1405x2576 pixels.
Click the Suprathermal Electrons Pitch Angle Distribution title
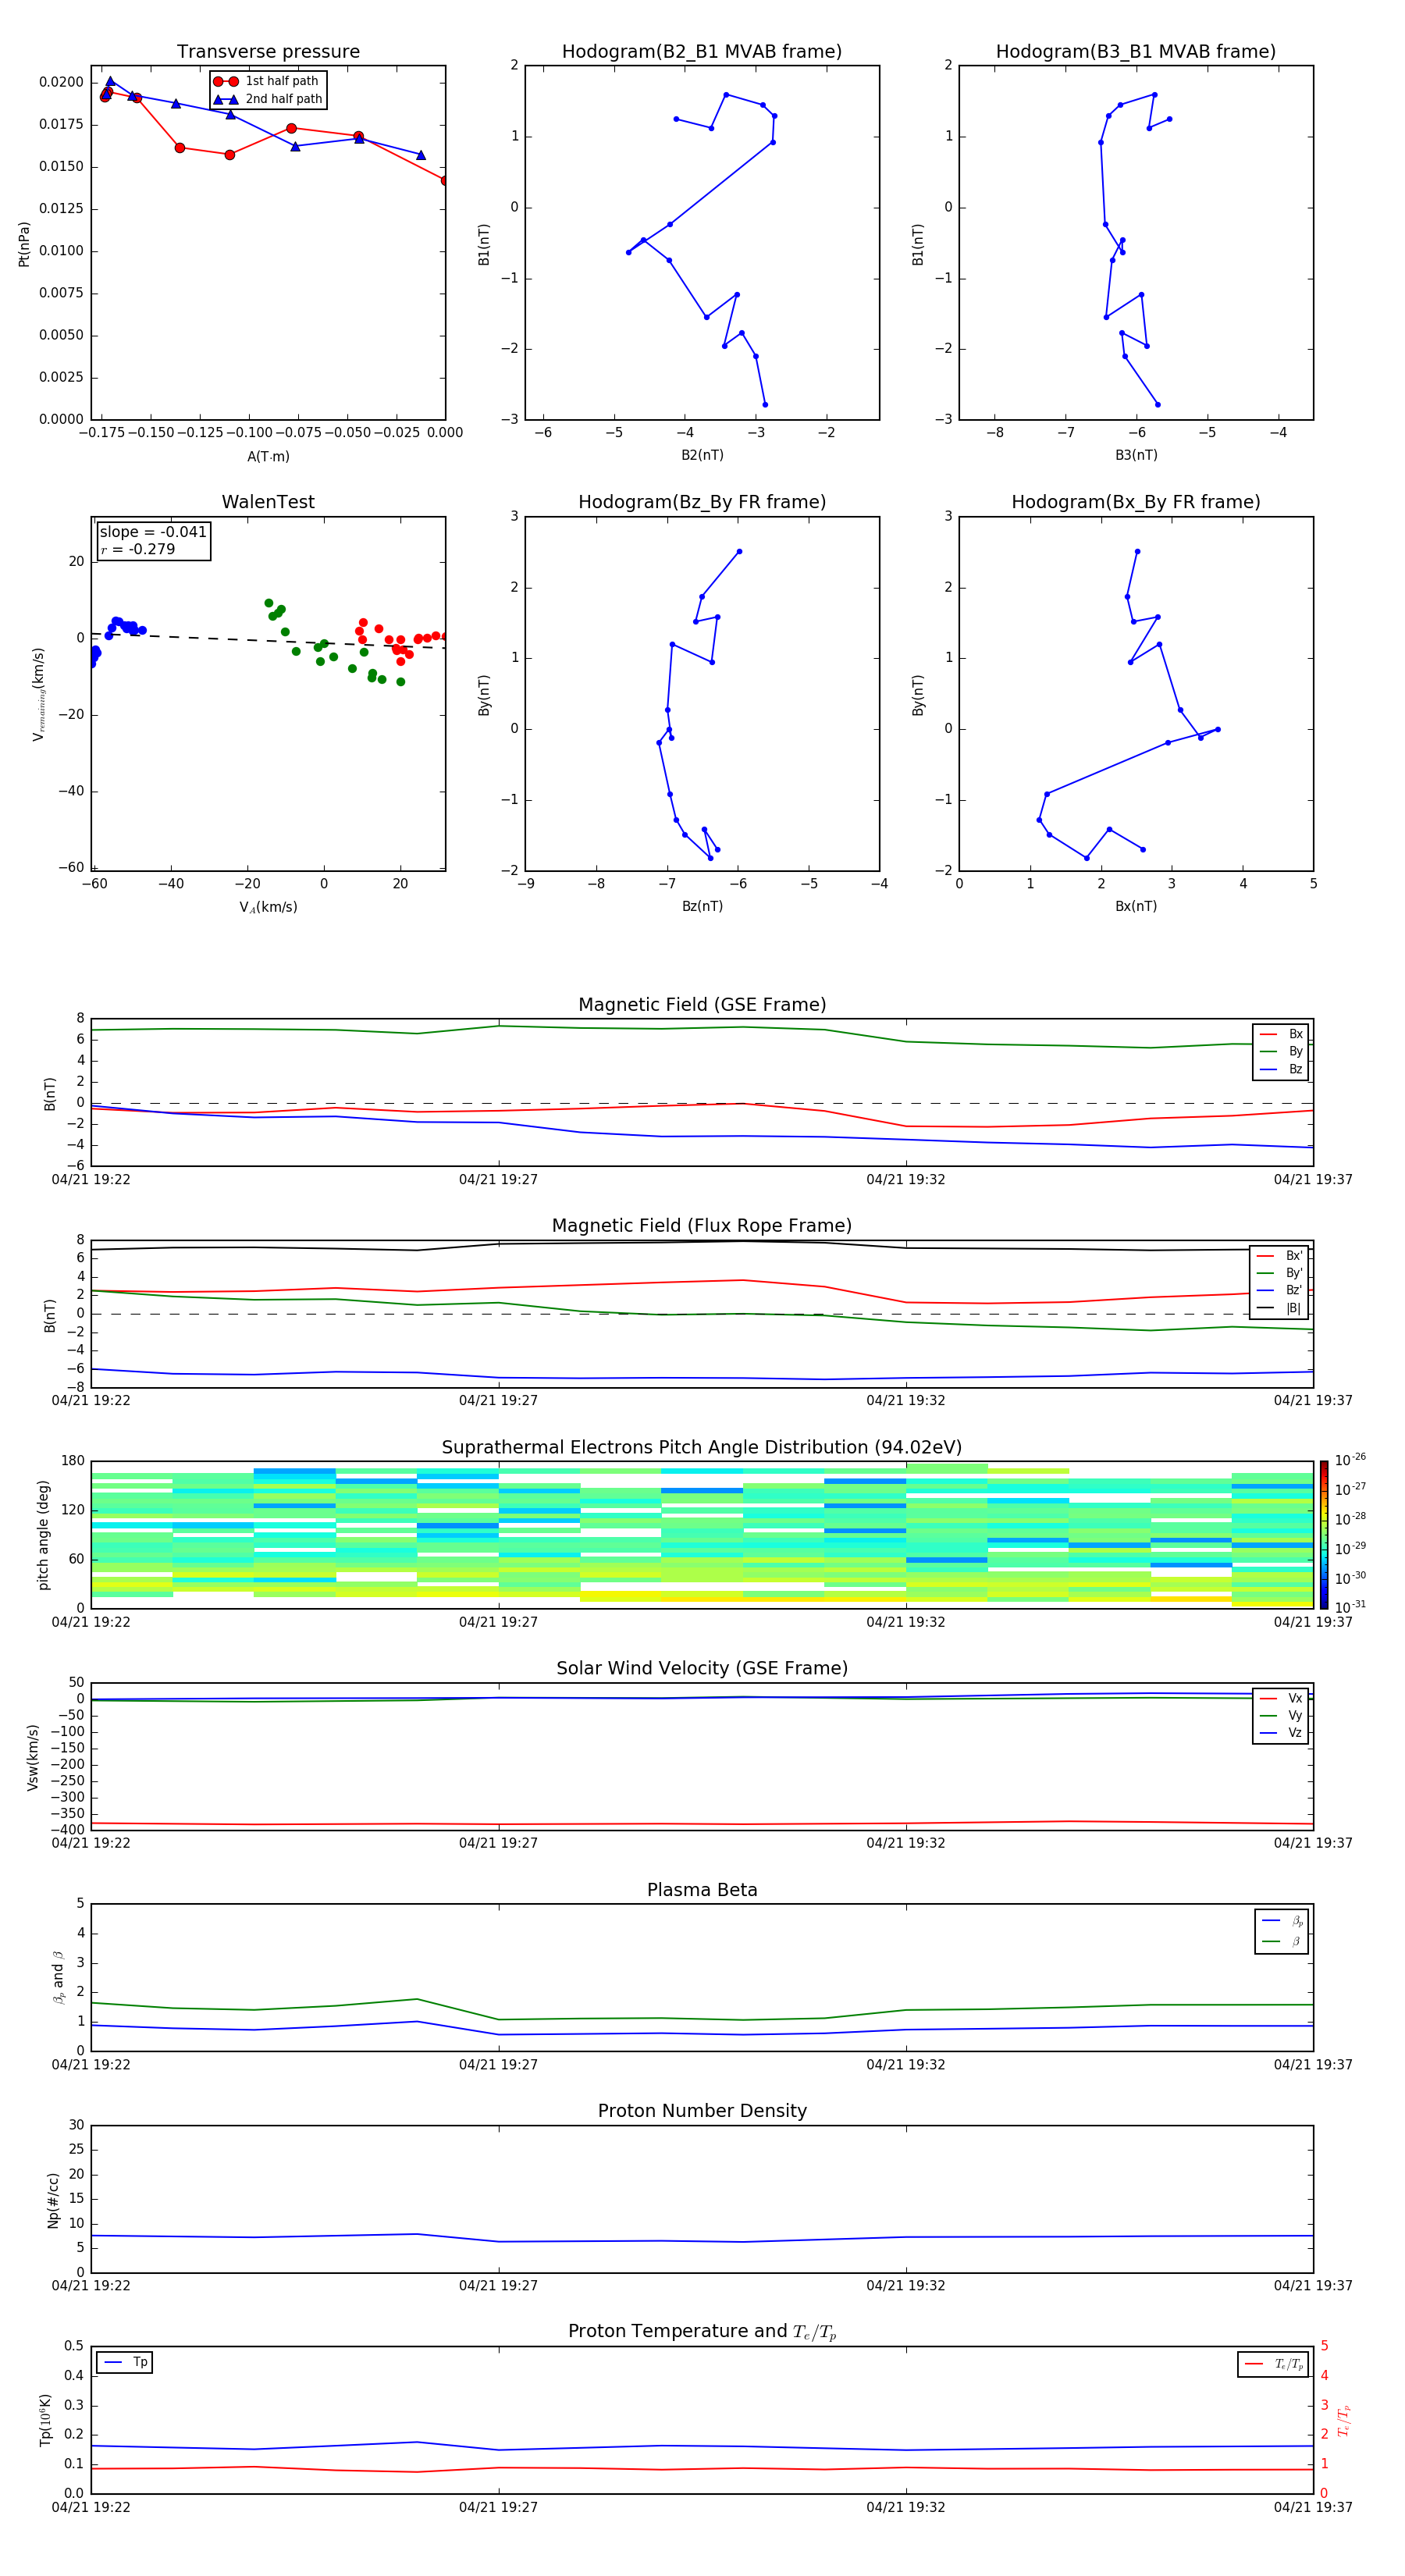(702, 1448)
